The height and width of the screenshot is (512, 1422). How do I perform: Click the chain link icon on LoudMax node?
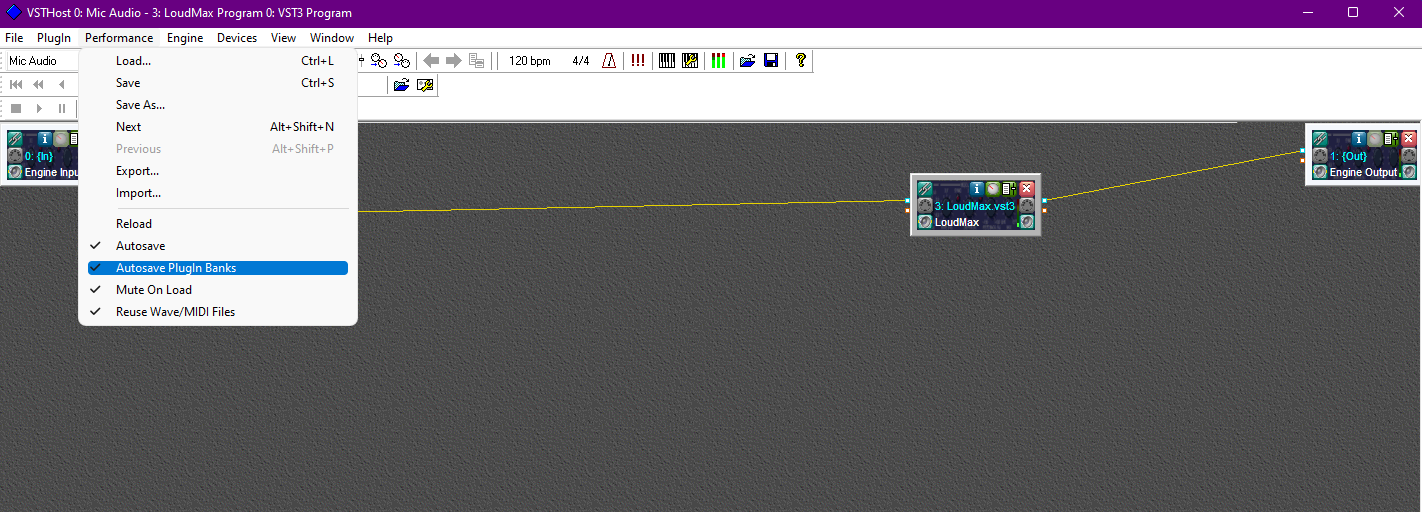925,188
